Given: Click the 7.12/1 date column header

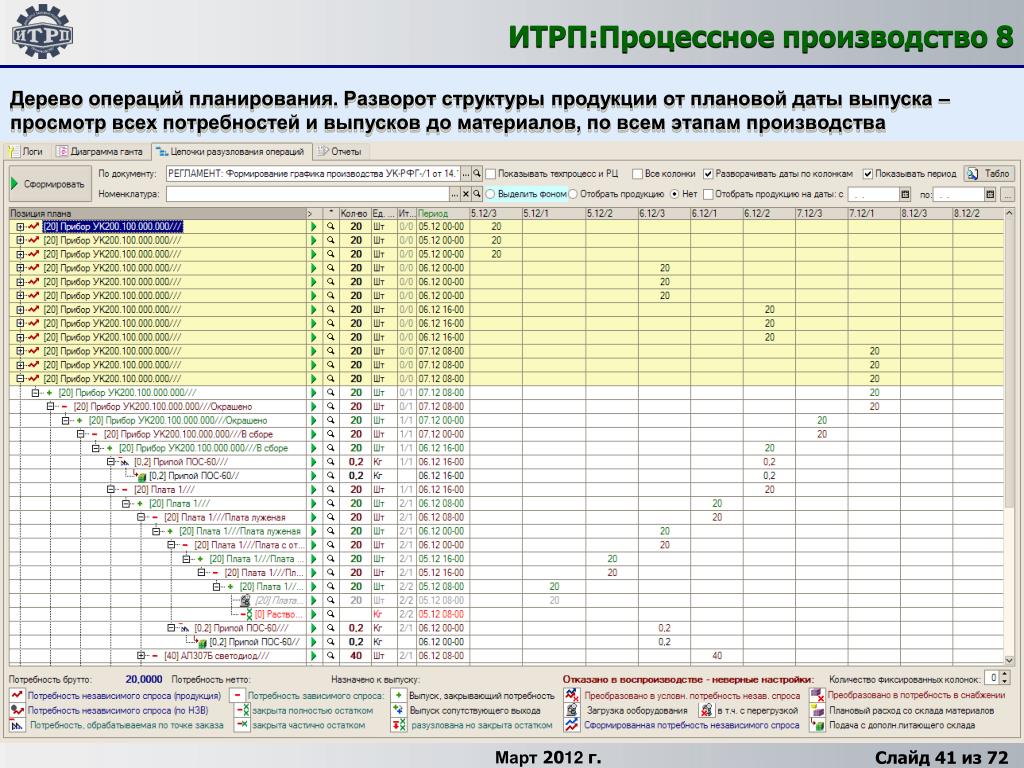Looking at the screenshot, I should (874, 214).
